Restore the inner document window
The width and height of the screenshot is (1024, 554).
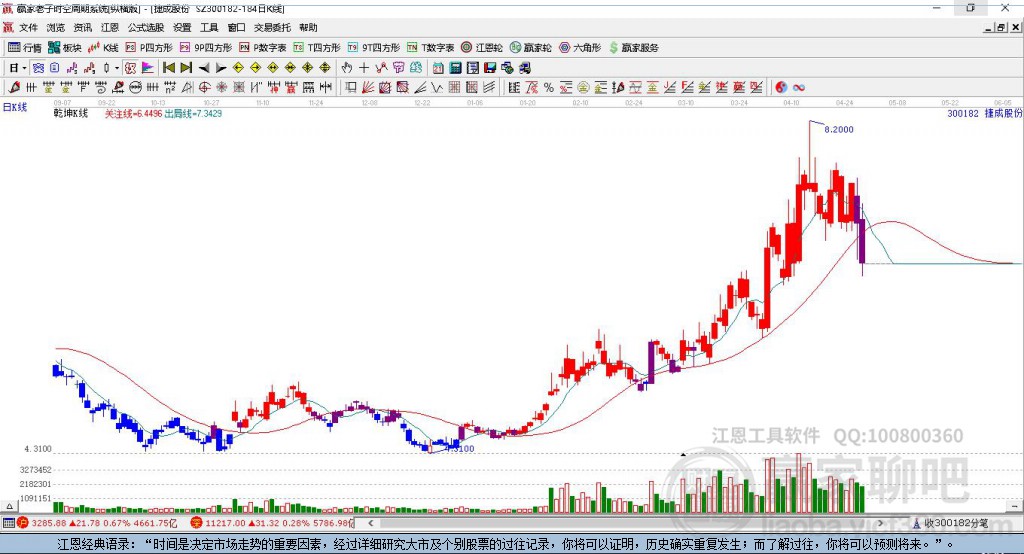click(1001, 27)
